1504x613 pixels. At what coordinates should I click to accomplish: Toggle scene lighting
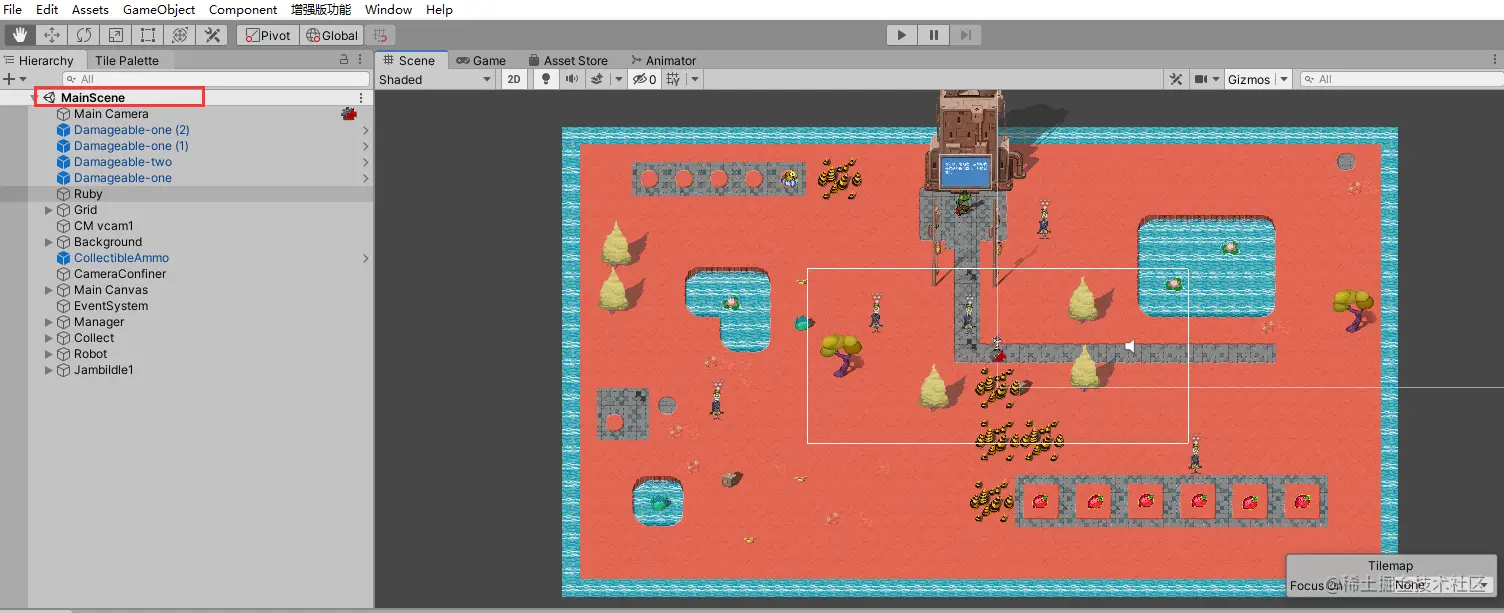point(545,79)
